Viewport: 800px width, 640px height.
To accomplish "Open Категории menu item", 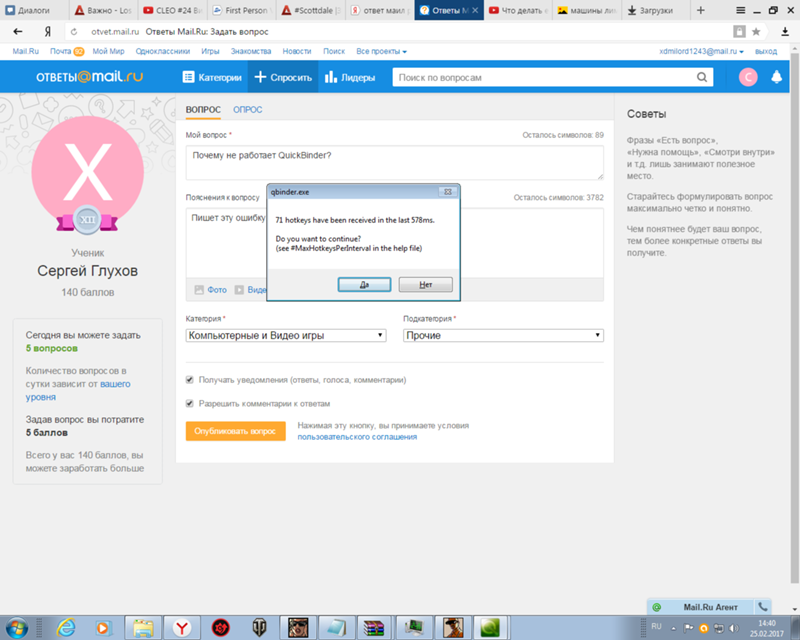I will tap(212, 77).
